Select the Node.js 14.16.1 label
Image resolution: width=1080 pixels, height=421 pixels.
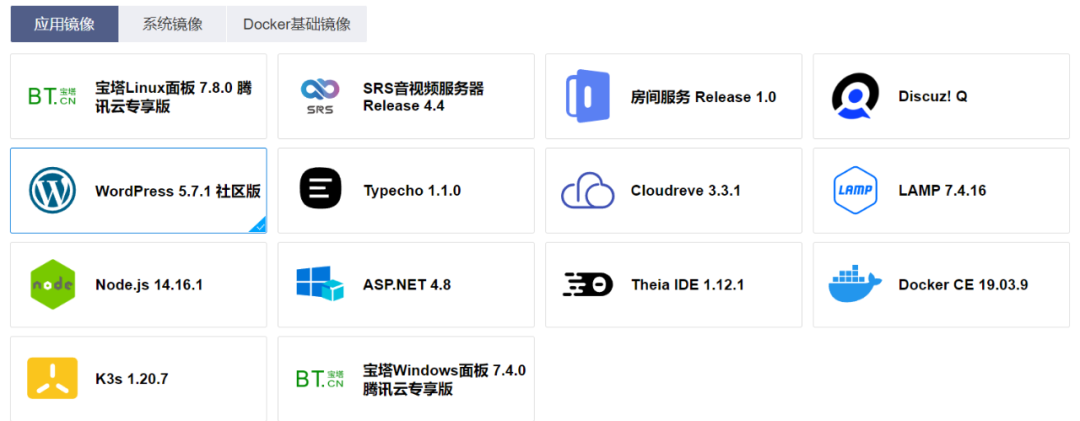149,285
